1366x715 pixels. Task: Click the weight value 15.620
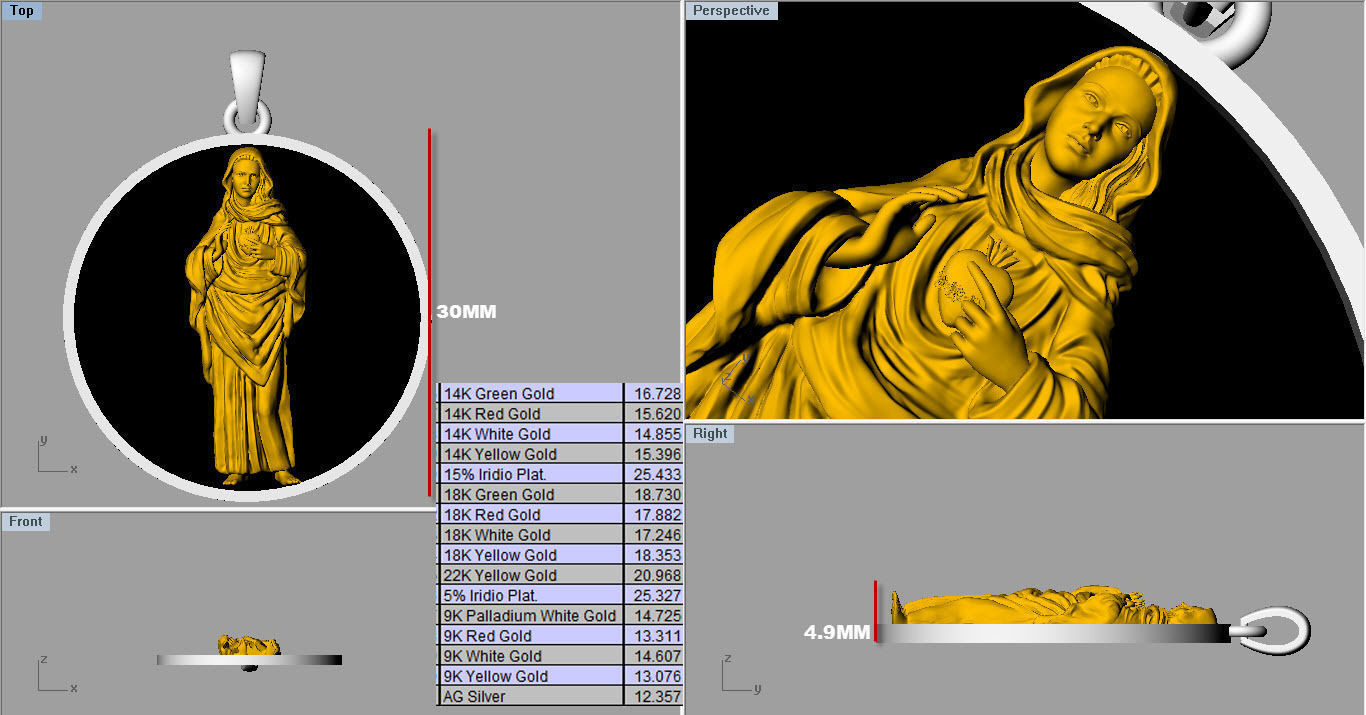click(657, 414)
